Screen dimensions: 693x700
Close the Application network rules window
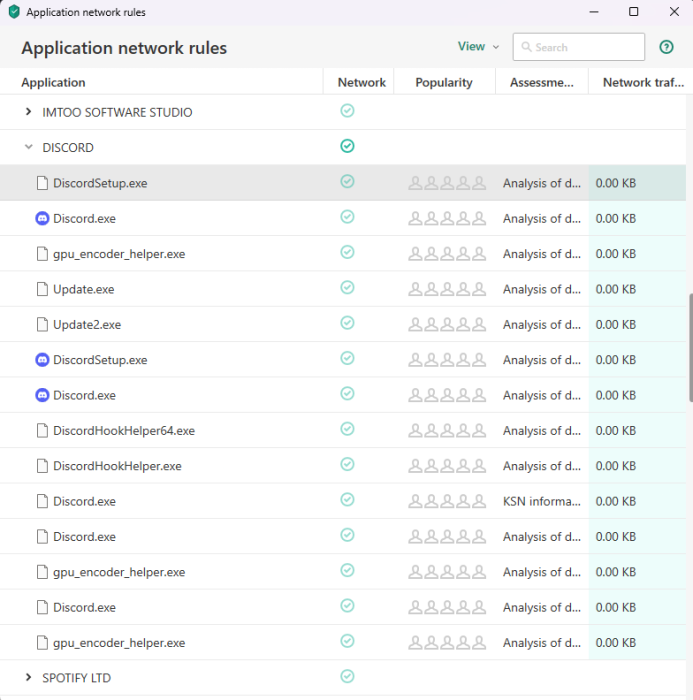[x=674, y=12]
